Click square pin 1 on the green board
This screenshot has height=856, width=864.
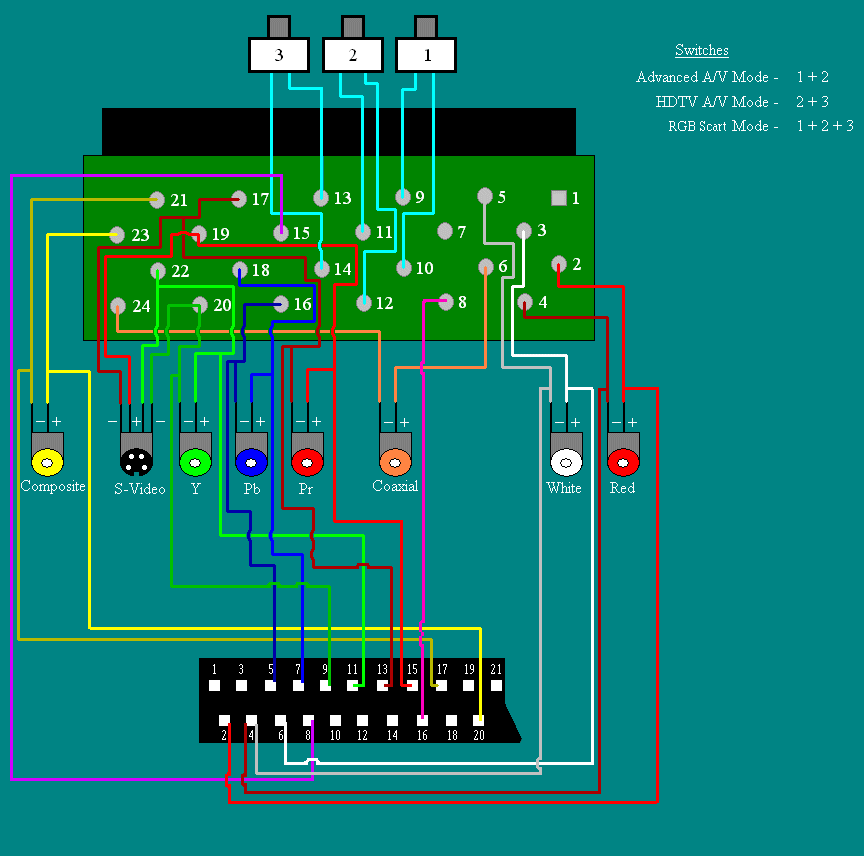[559, 198]
